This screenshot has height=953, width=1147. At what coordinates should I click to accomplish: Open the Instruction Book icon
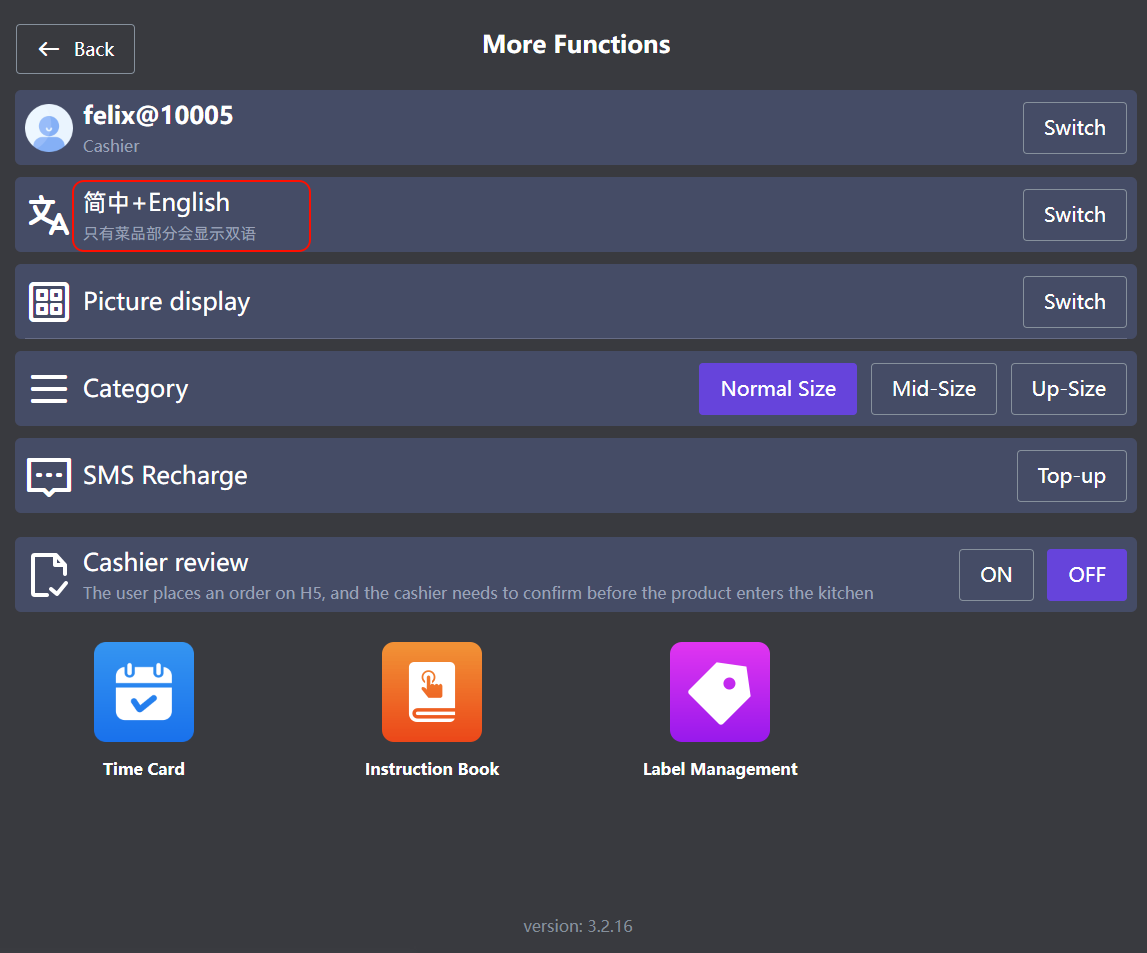point(432,692)
